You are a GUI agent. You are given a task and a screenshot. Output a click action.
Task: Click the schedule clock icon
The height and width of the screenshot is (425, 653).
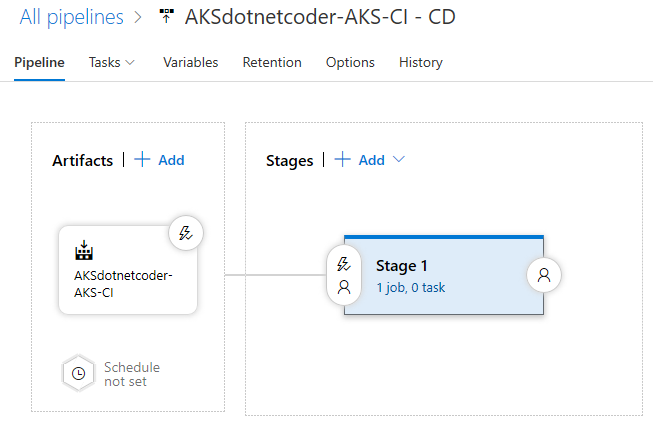(78, 373)
